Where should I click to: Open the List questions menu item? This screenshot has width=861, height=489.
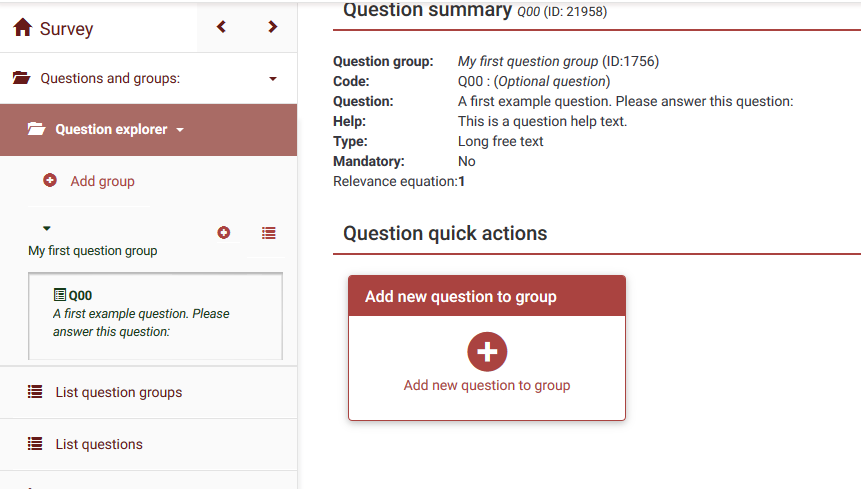(x=99, y=444)
